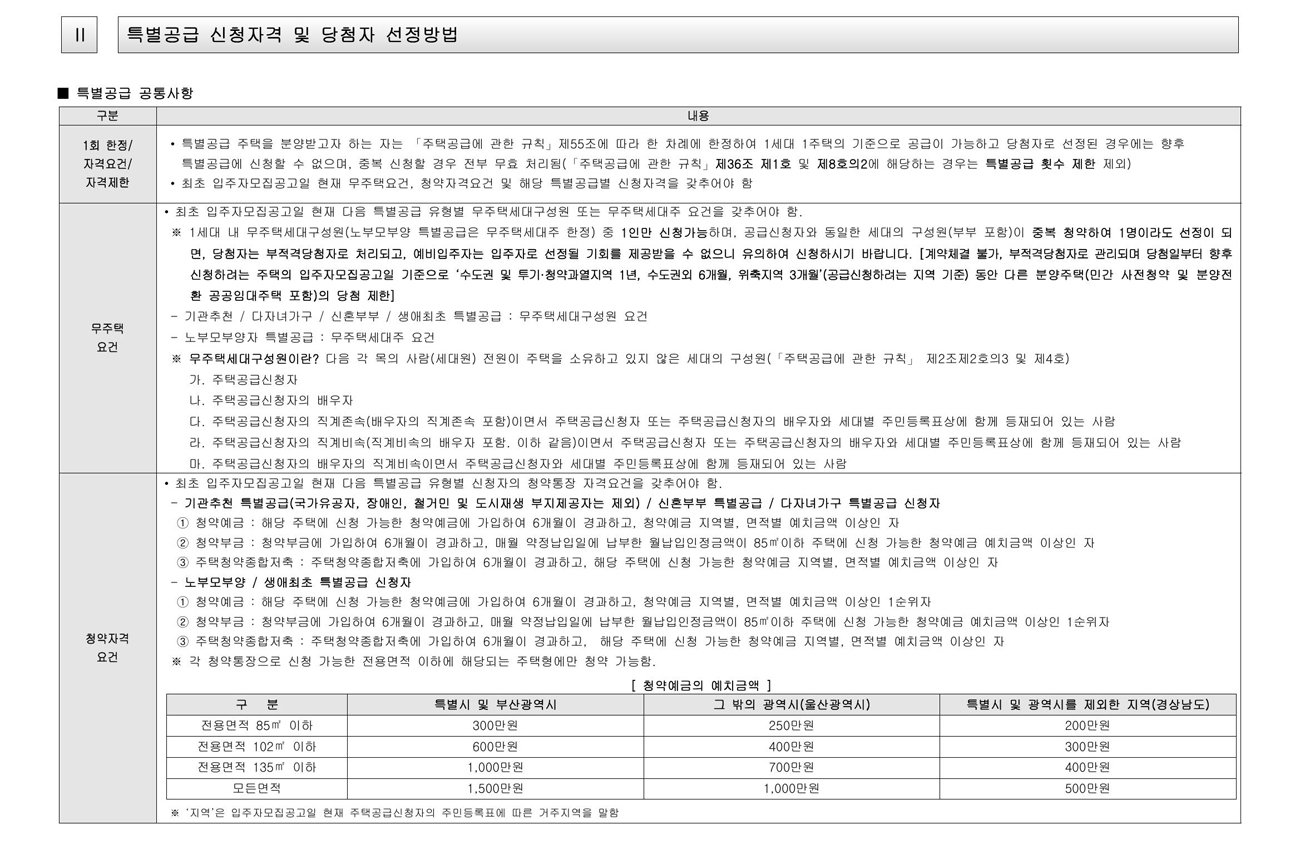Viewport: 1300px width, 853px height.
Task: Click heading '노부모부양 / 생애최초 특별공급 신청자'
Action: point(291,582)
